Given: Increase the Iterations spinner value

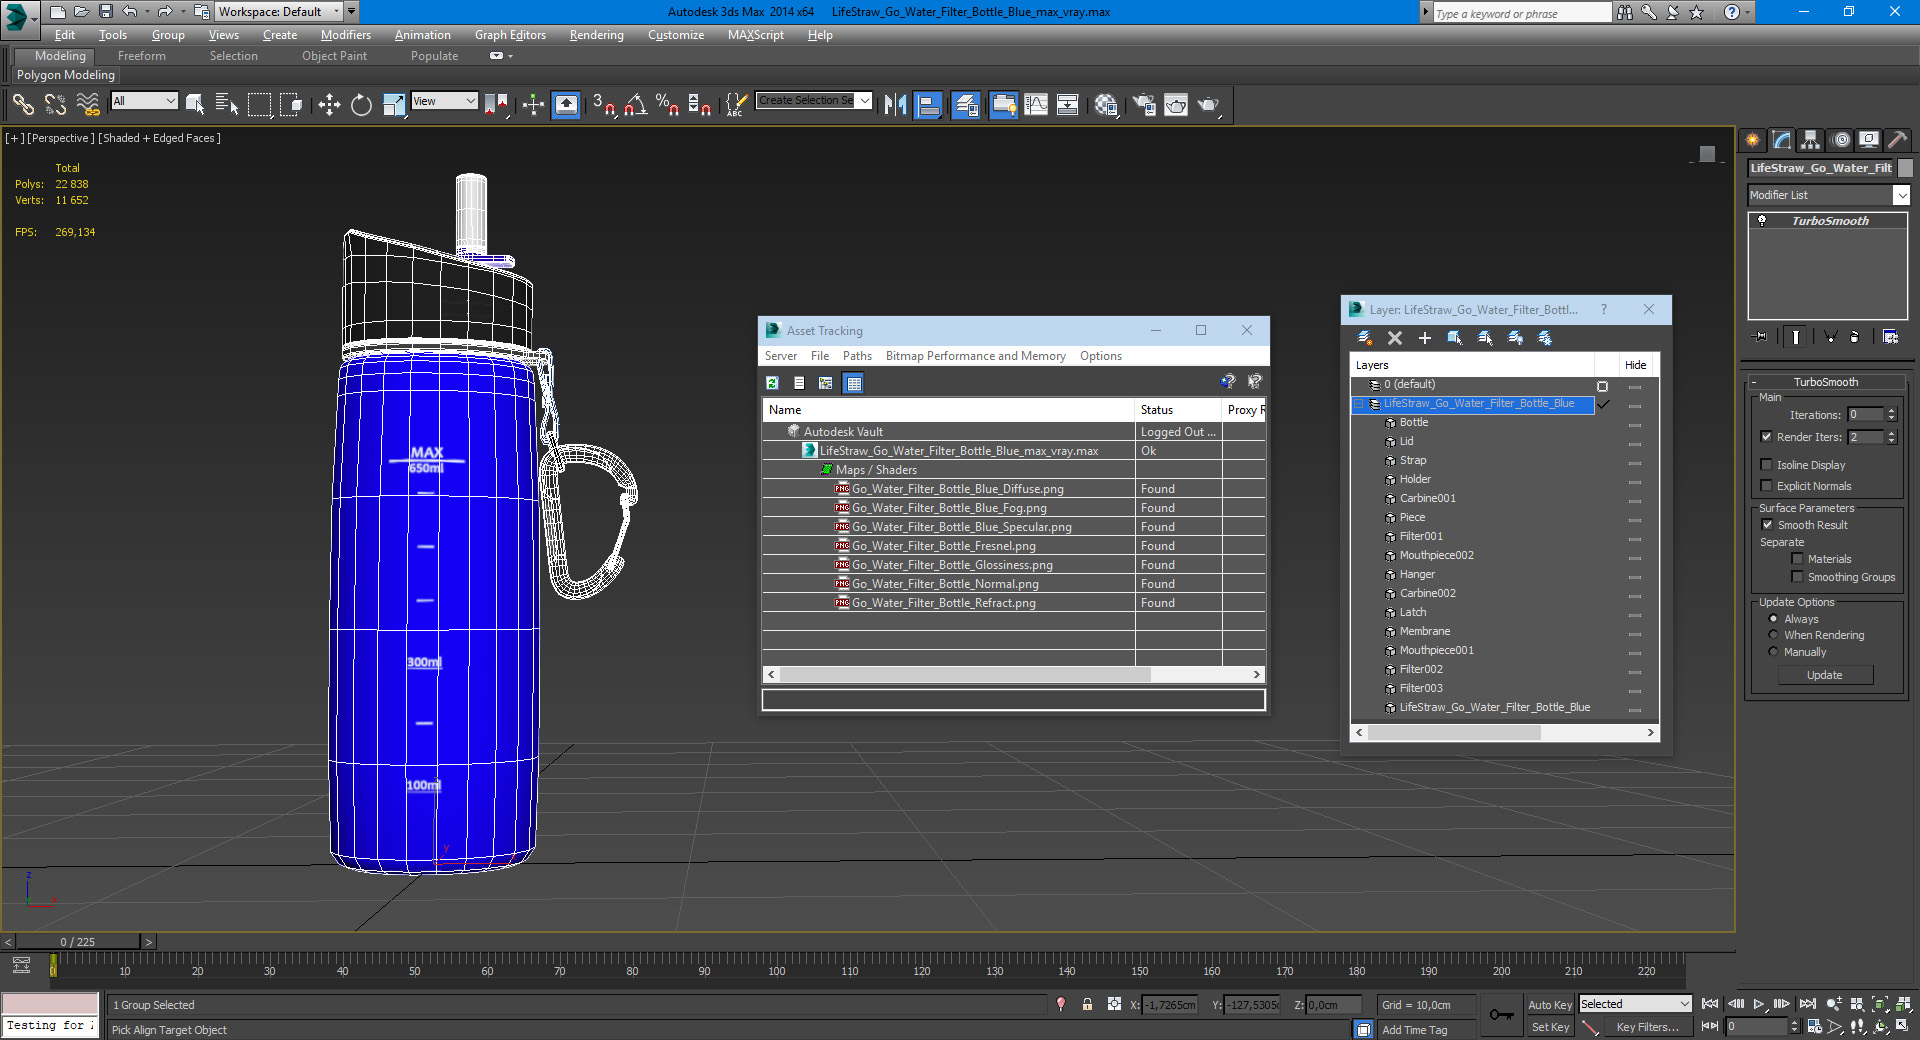Looking at the screenshot, I should coord(1891,411).
